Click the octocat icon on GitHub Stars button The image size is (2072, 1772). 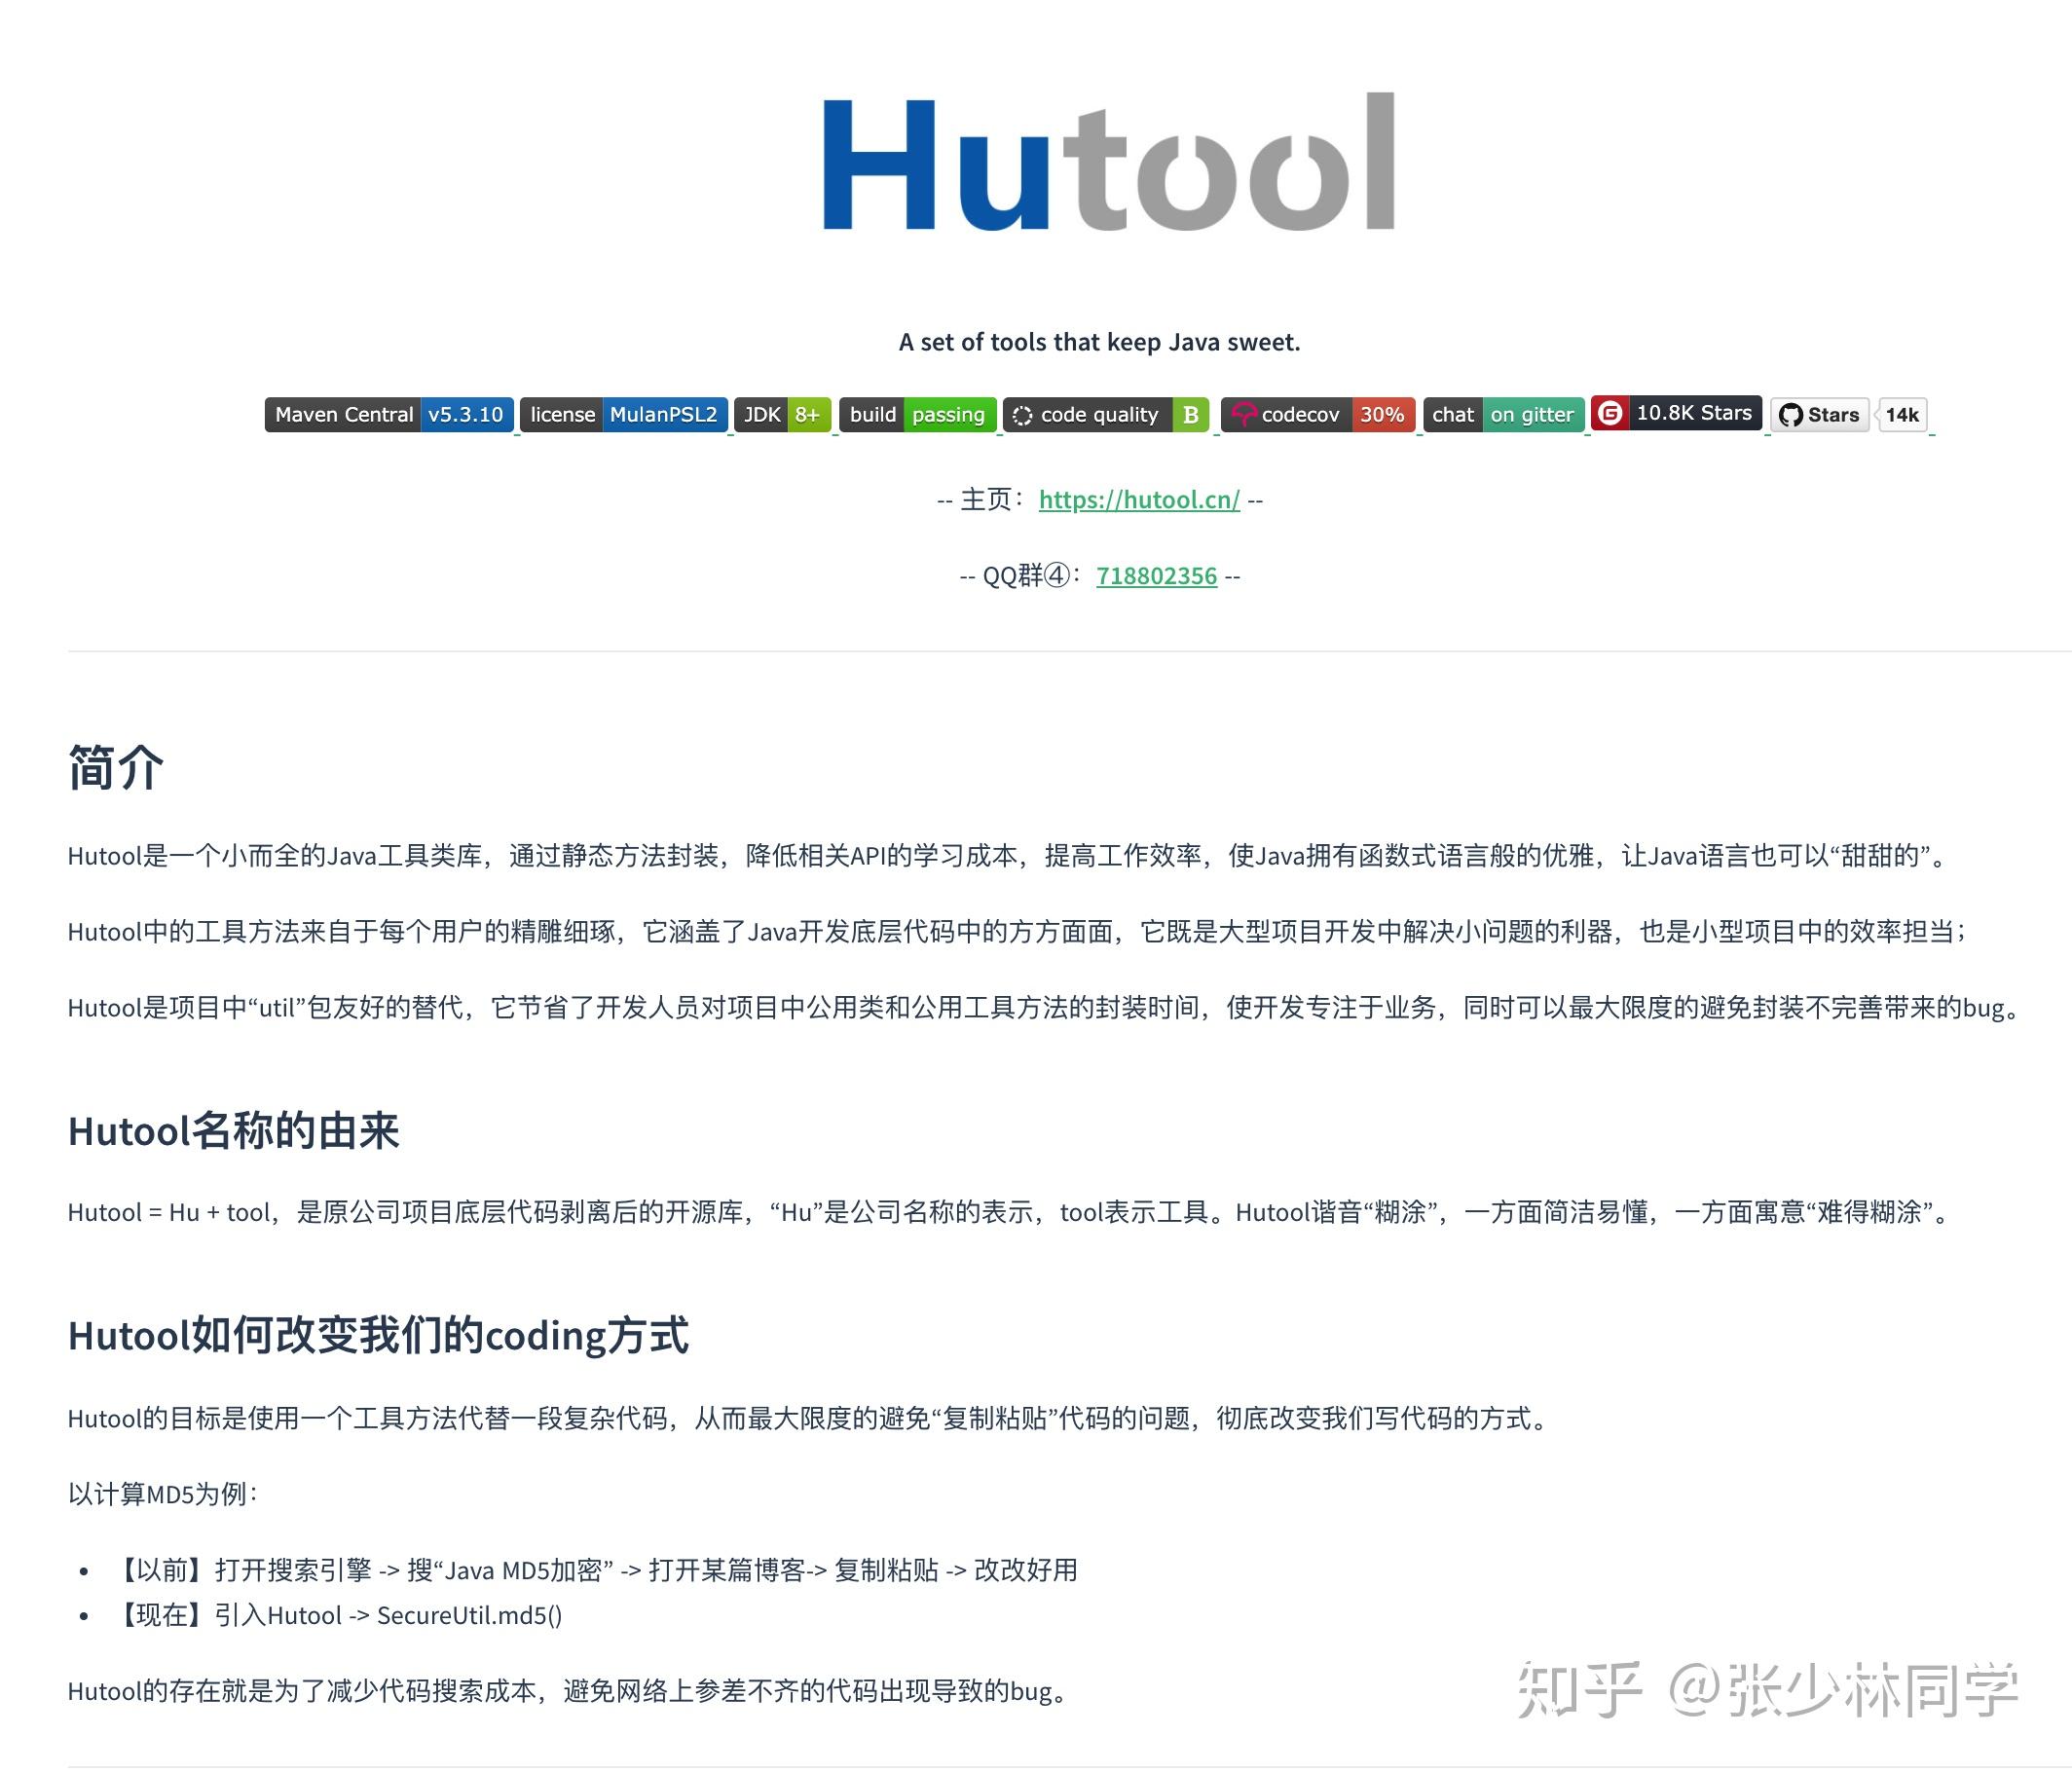click(x=1793, y=414)
